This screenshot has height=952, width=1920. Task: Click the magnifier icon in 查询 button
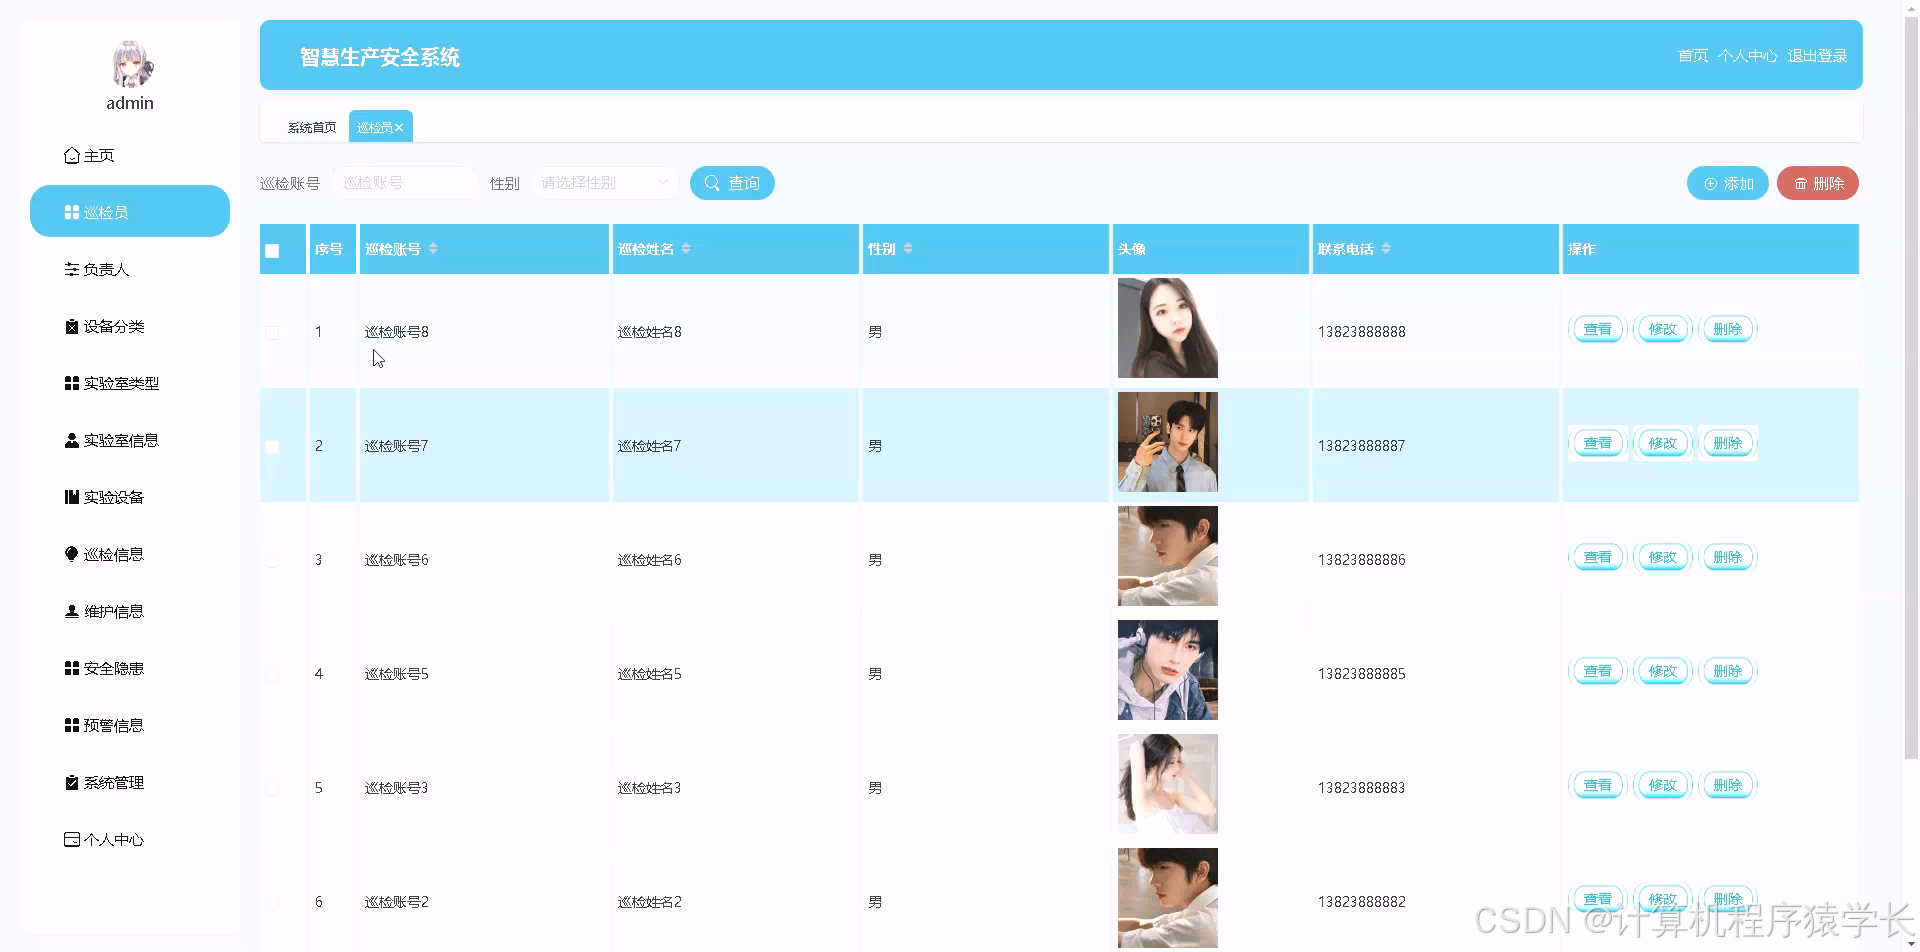click(712, 183)
